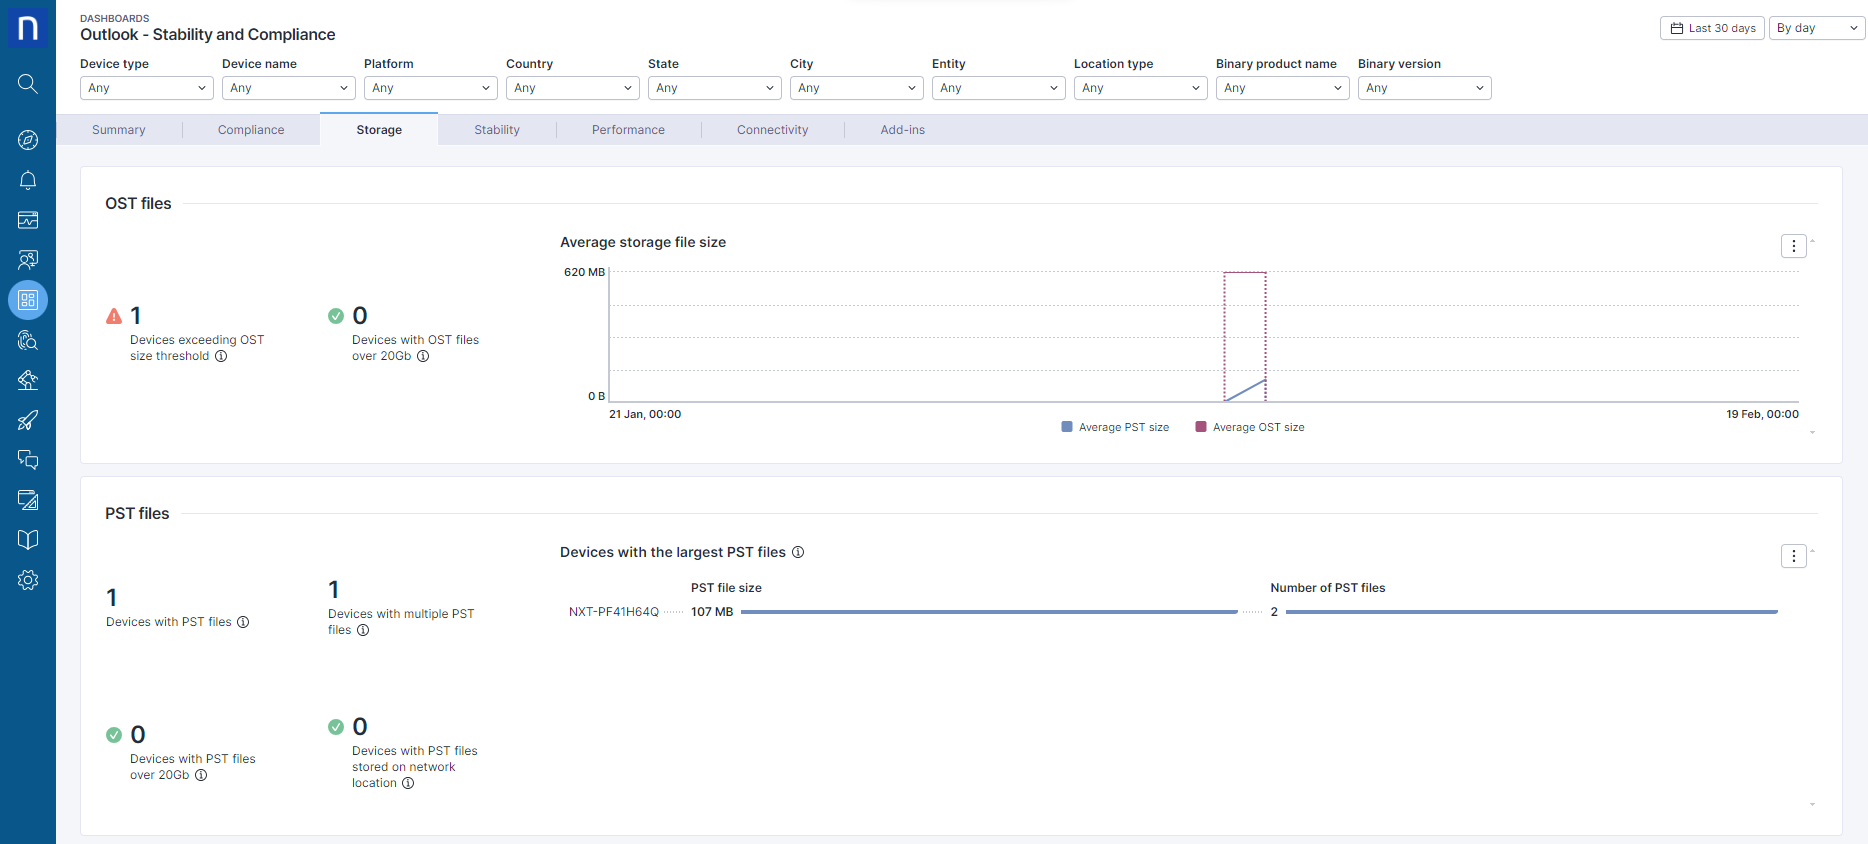Screen dimensions: 1868x844
Task: Click the DASHBOARDS breadcrumb link
Action: (x=115, y=18)
